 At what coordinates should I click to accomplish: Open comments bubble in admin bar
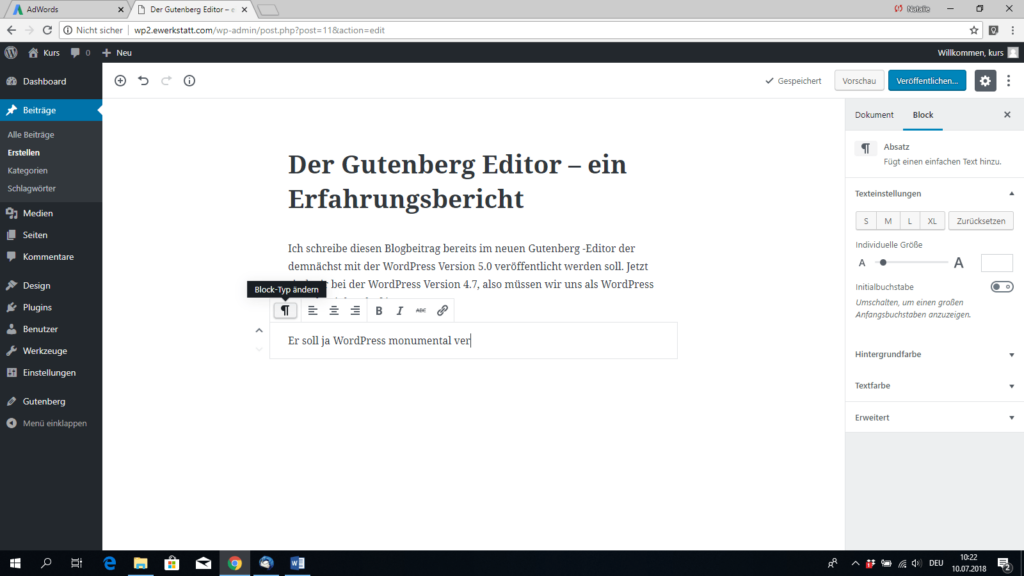coord(80,53)
